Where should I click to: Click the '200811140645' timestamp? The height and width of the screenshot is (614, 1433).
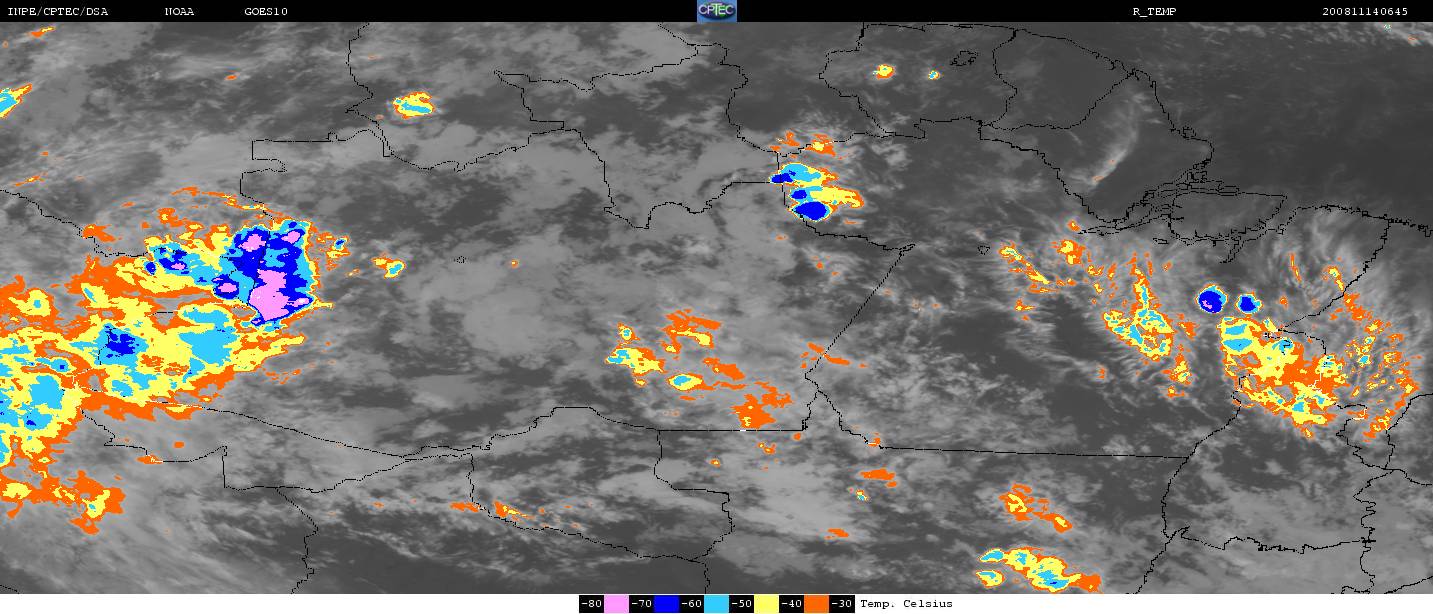tap(1365, 12)
